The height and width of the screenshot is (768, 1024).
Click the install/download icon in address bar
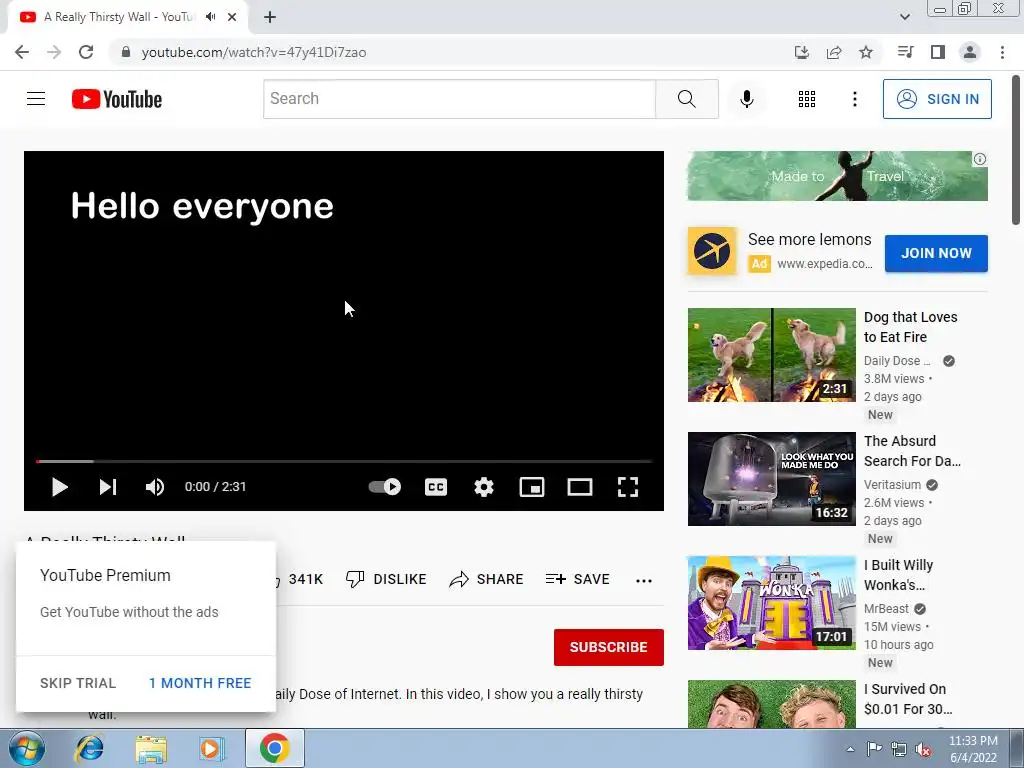pos(801,52)
